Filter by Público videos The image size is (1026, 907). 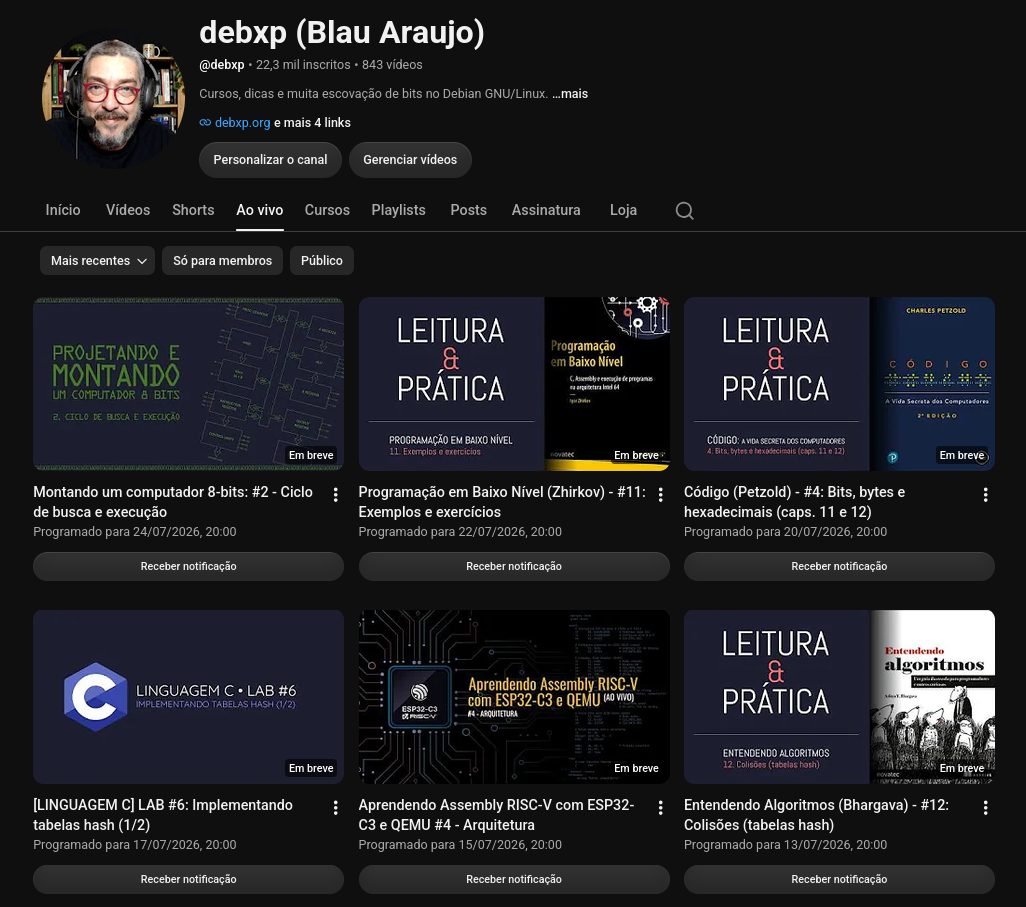(x=321, y=260)
